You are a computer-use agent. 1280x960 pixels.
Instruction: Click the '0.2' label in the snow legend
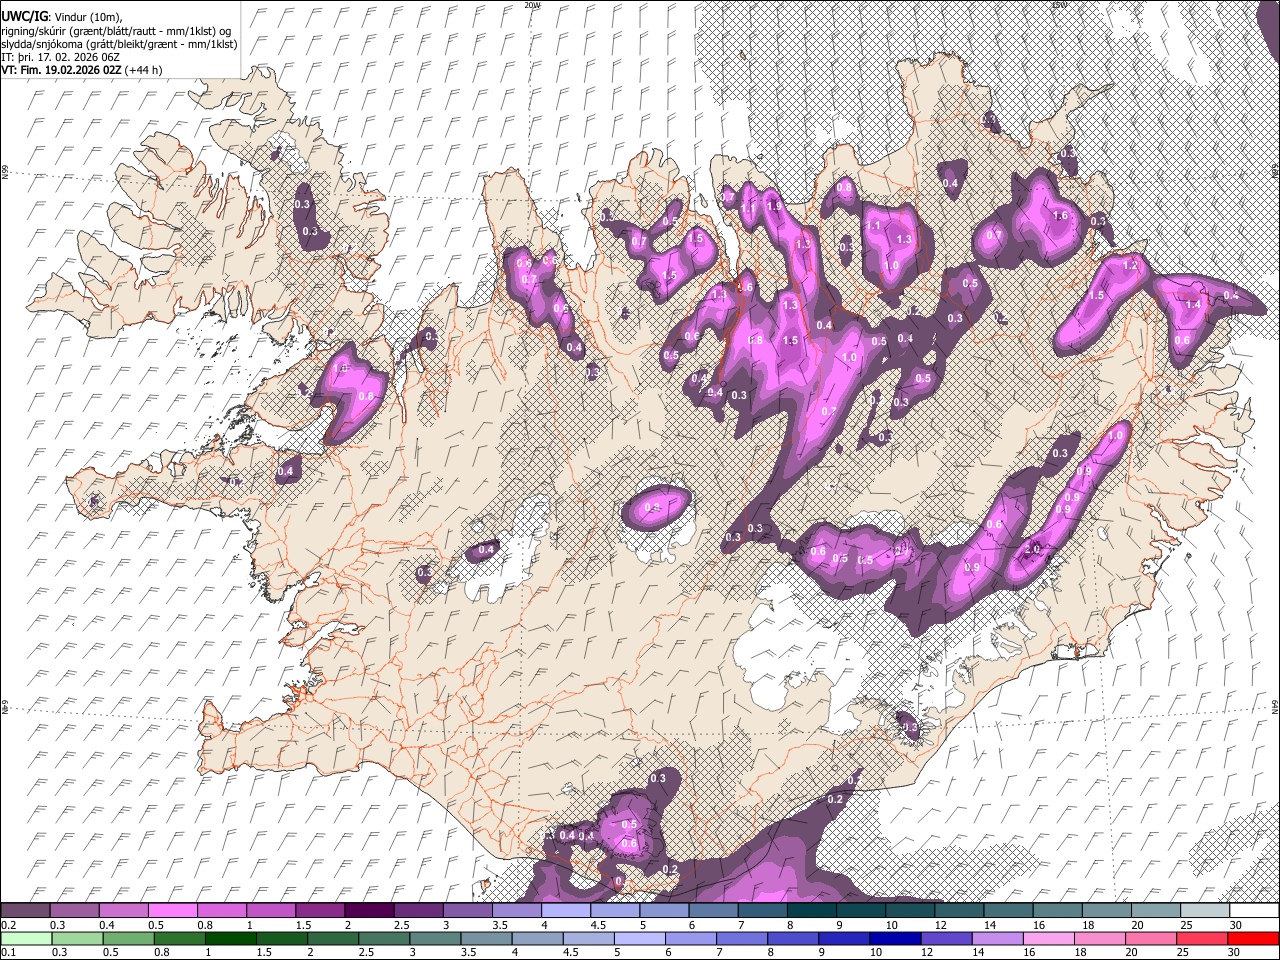[9, 925]
